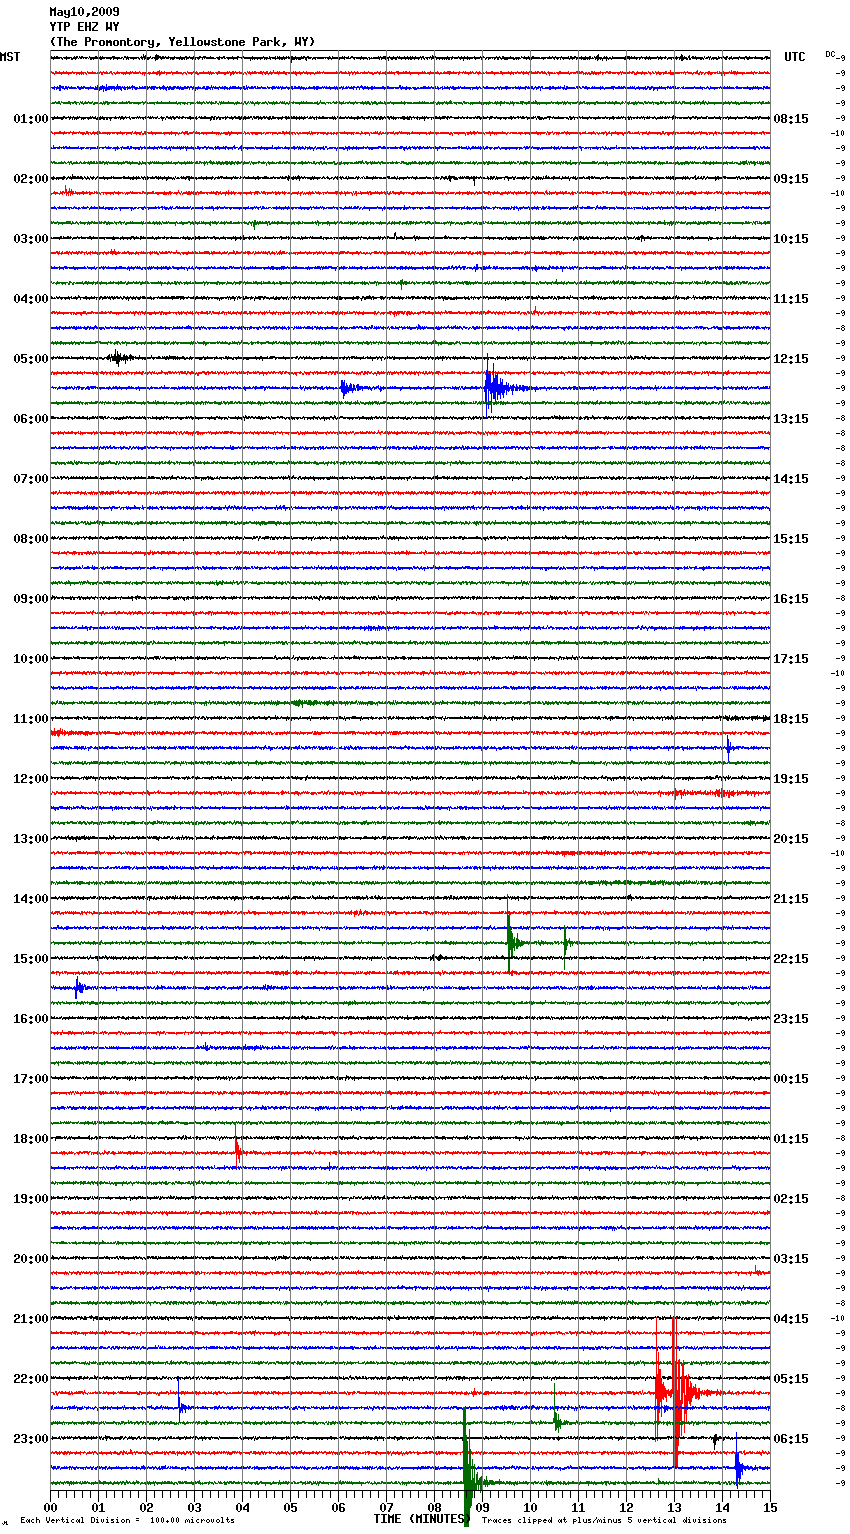The width and height of the screenshot is (850, 1534).
Task: Select the 10:15 UTC time label
Action: 791,239
